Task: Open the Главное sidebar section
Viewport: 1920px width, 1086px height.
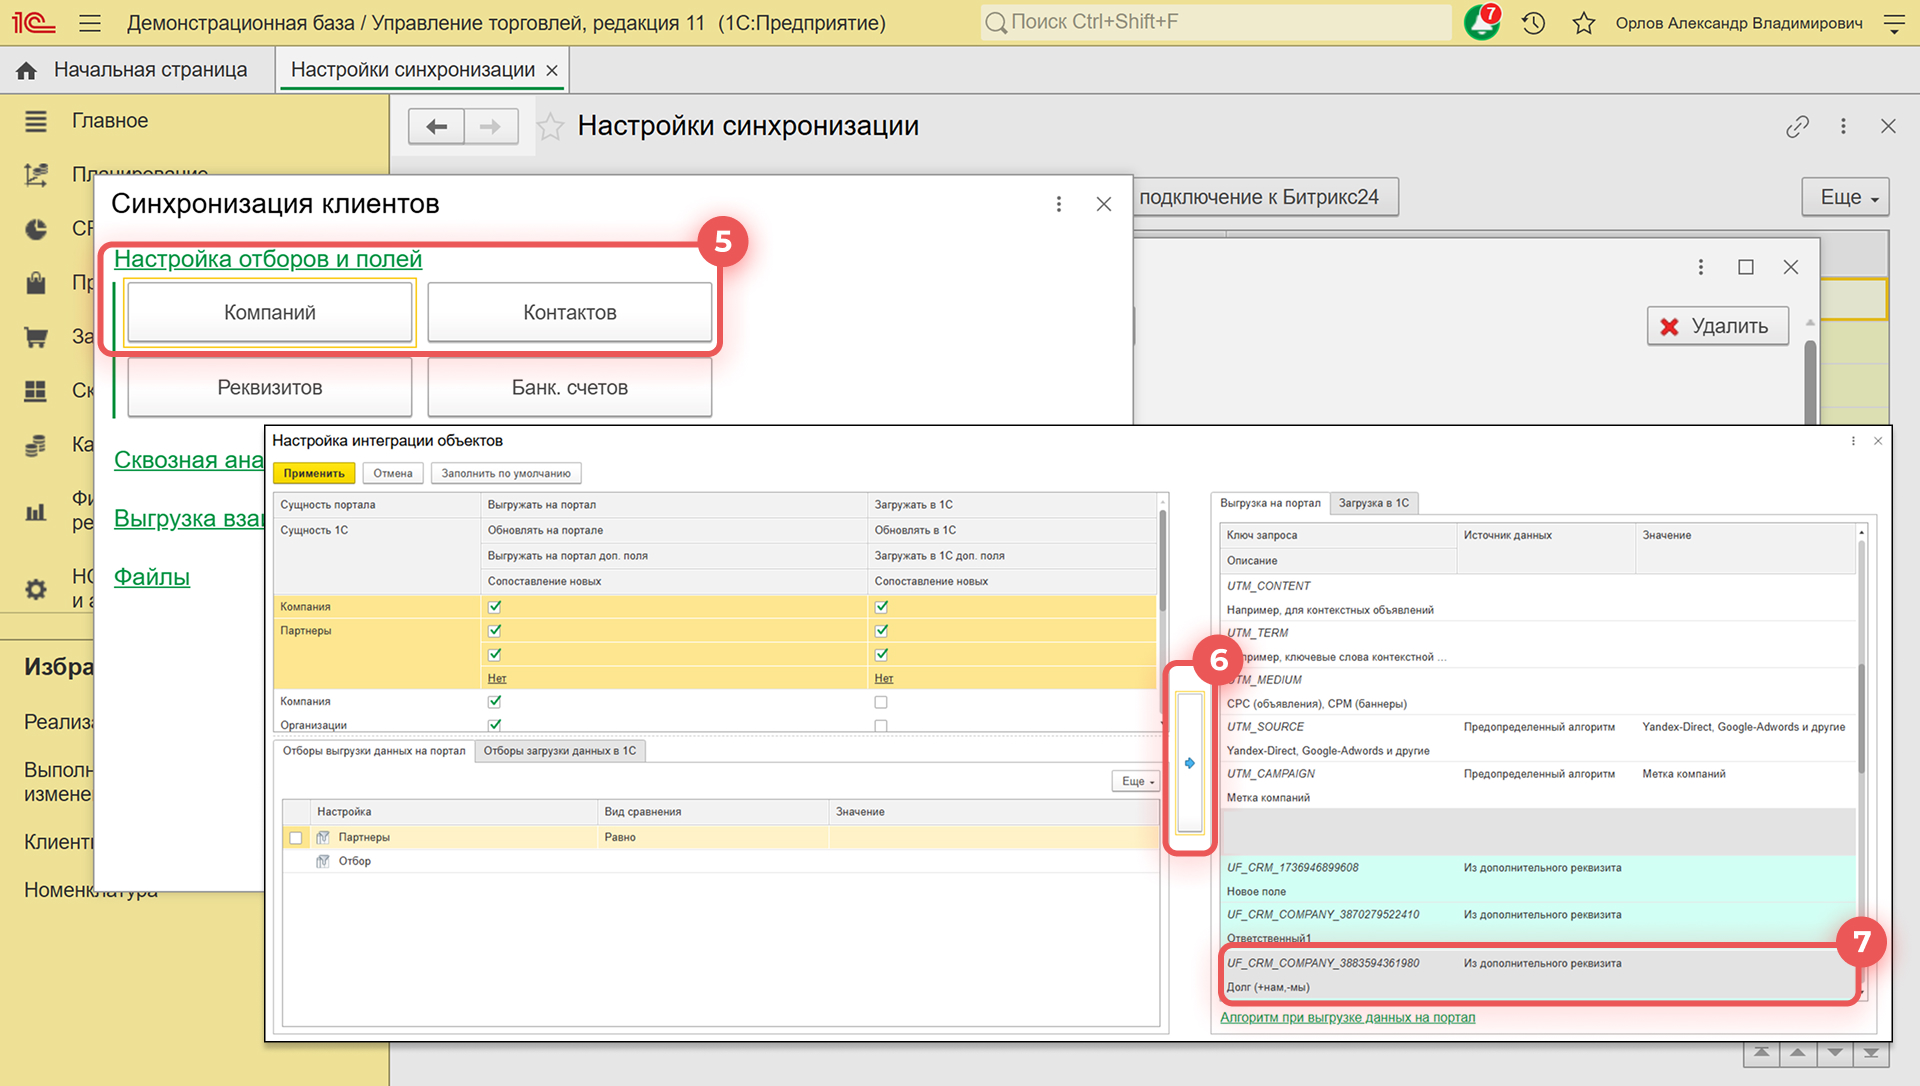Action: 110,121
